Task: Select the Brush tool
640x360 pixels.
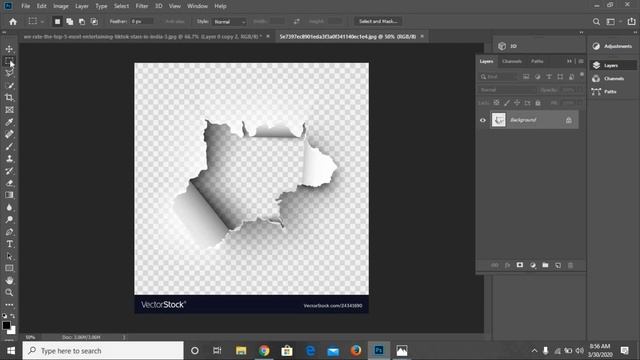Action: 9,147
